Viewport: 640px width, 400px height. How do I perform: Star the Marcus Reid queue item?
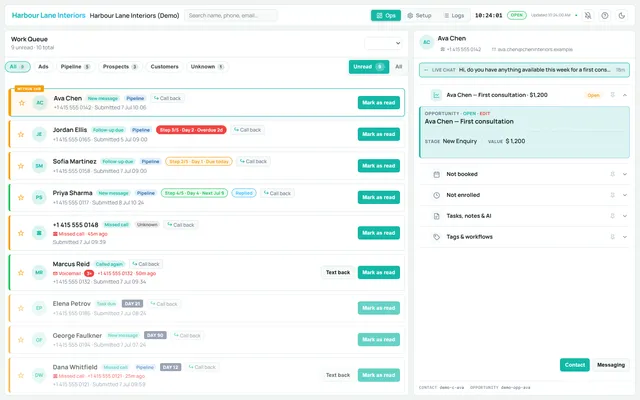21,273
